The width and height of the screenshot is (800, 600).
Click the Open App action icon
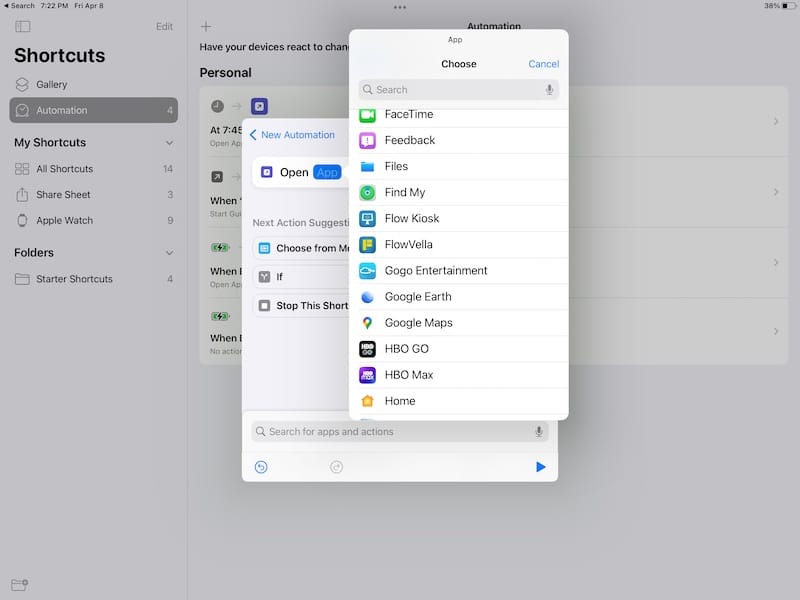click(x=266, y=172)
